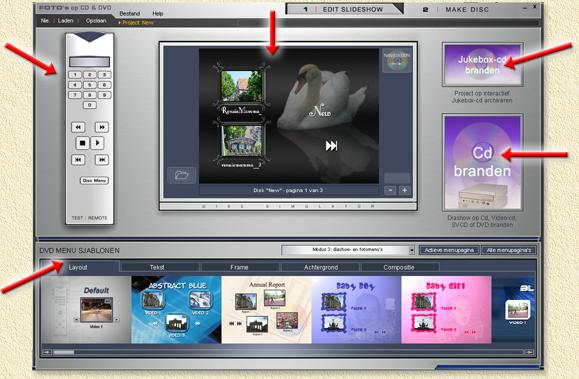Click the next page arrows in menu preview
579x379 pixels.
point(331,146)
